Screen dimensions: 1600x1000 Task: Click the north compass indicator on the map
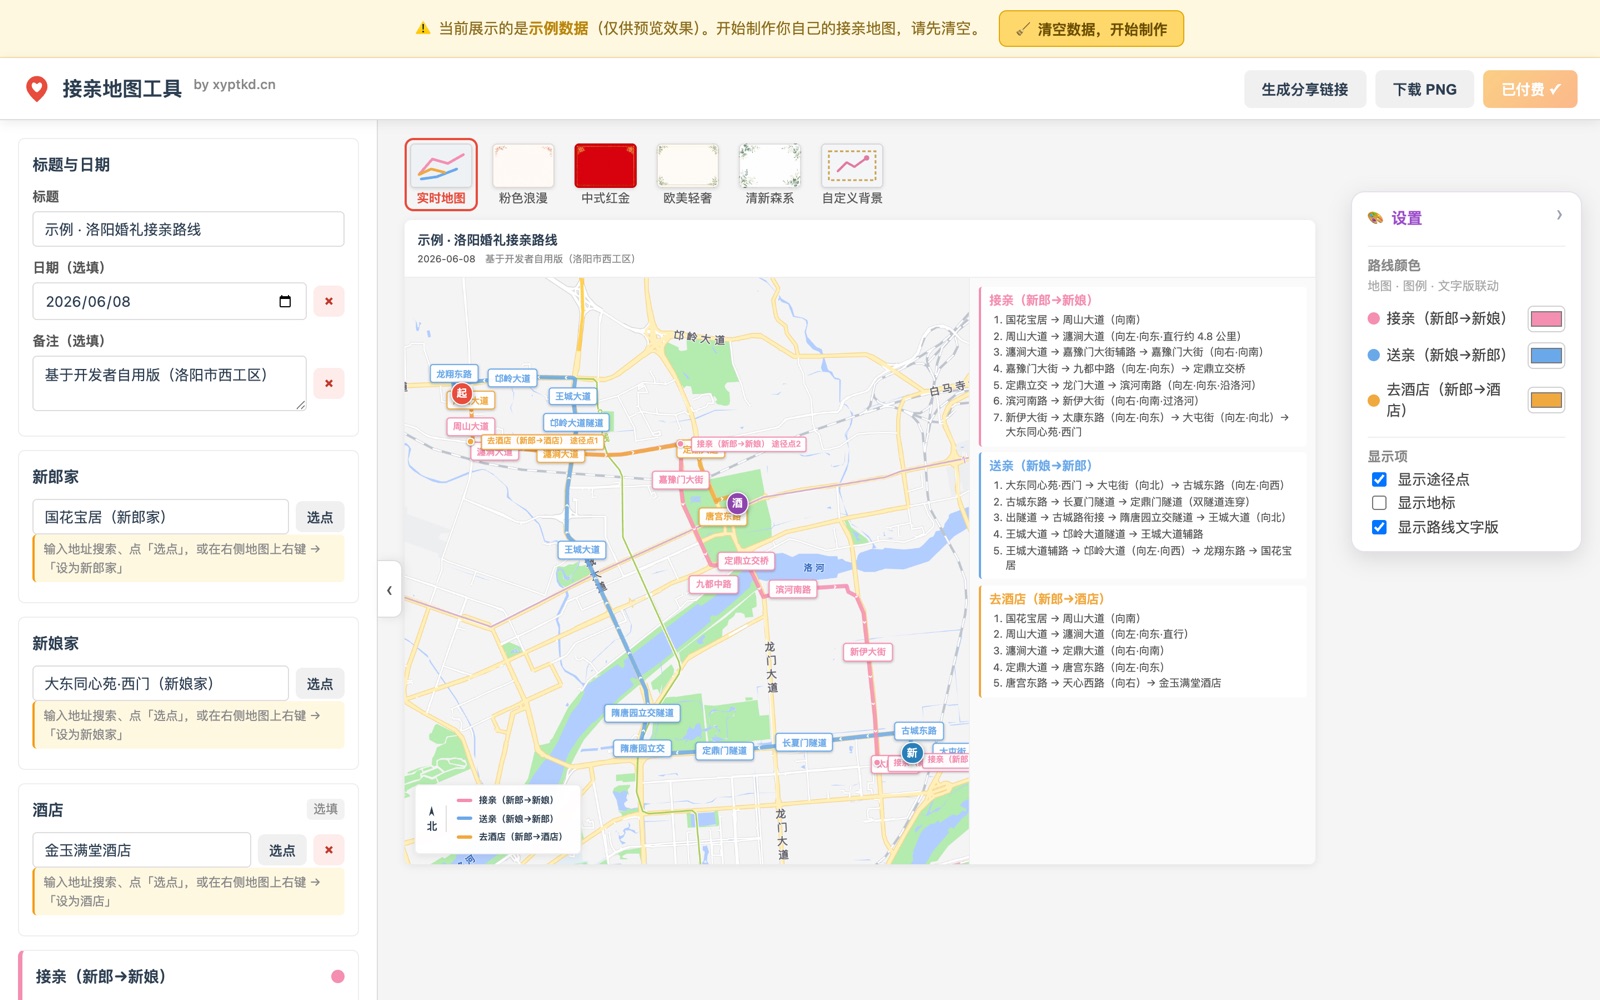pos(432,819)
